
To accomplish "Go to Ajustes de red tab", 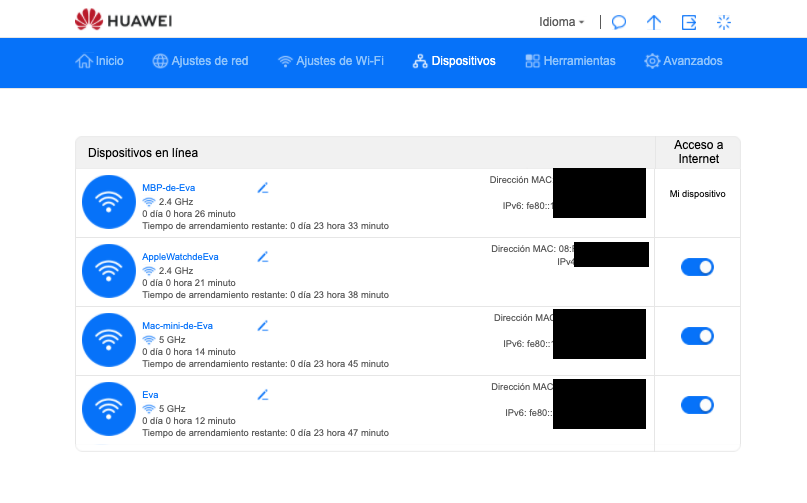I will (200, 61).
